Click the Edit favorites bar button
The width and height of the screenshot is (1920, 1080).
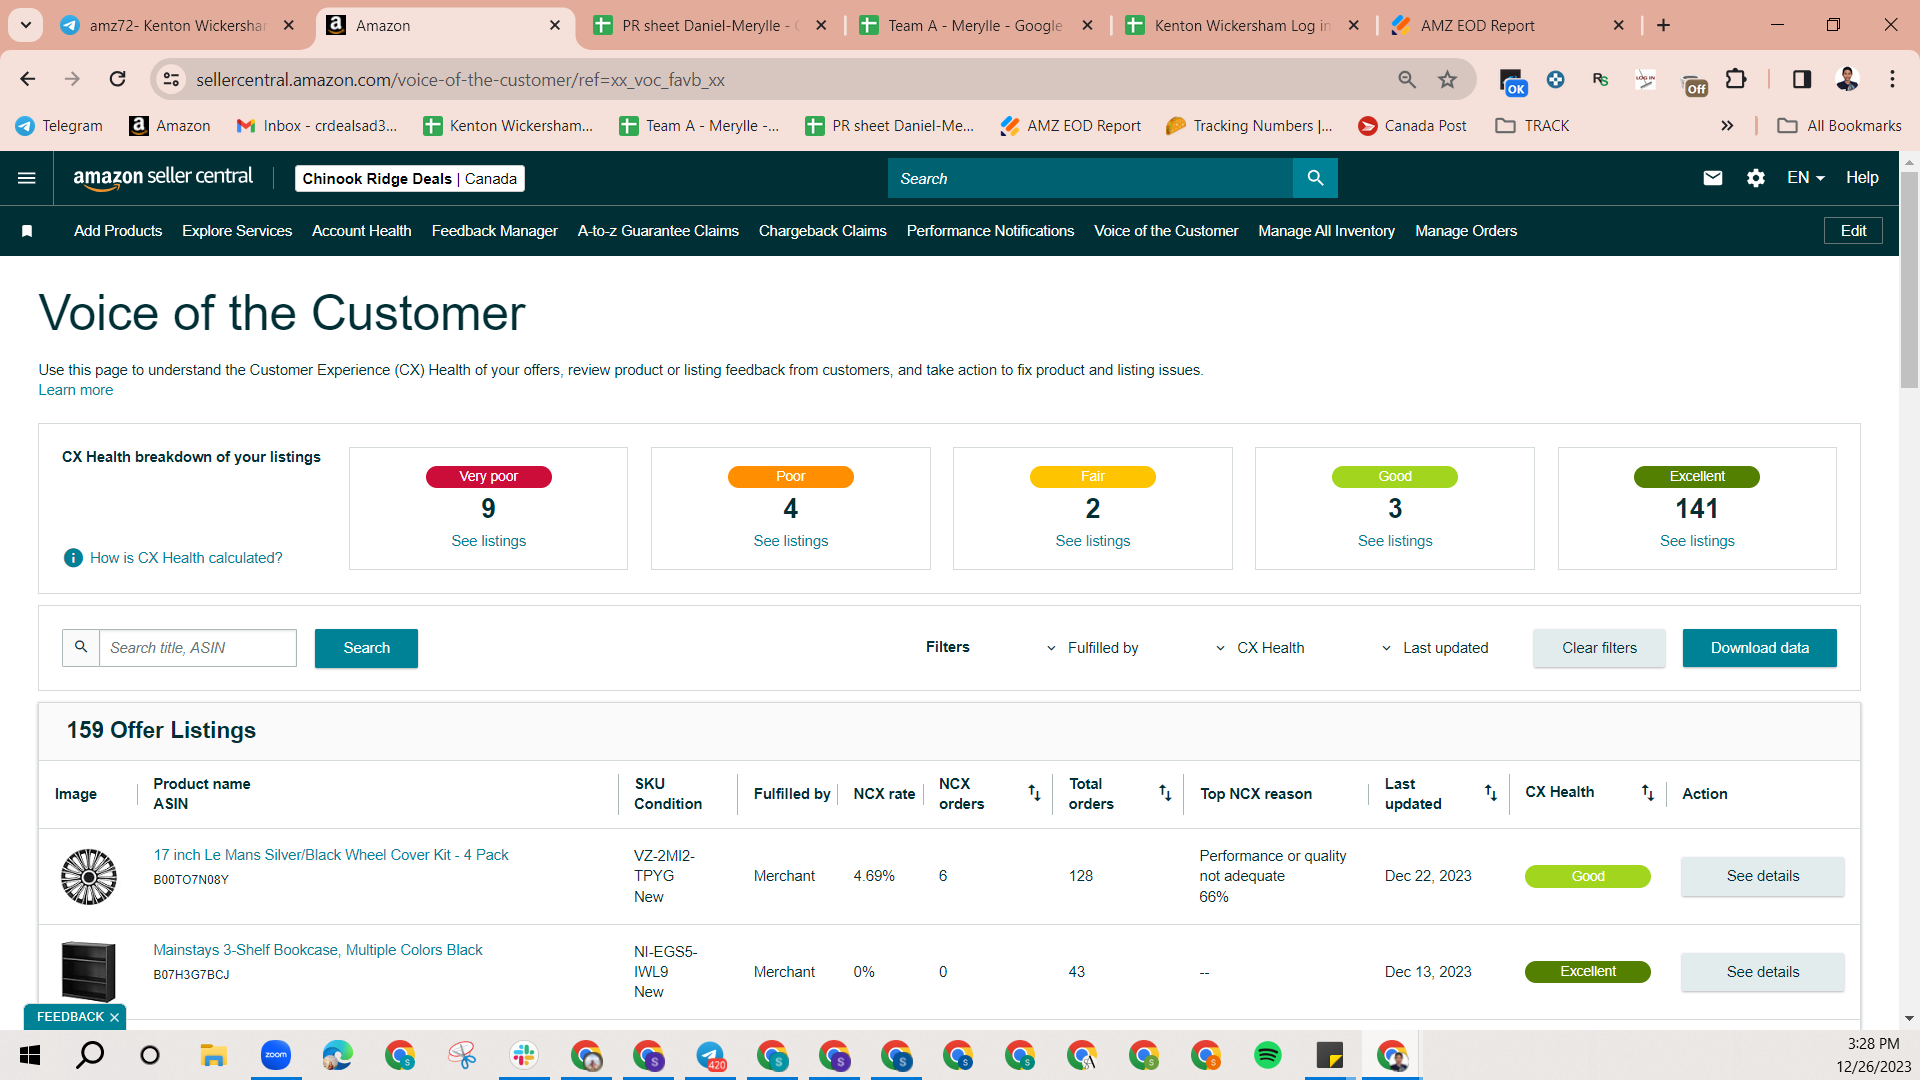coord(1854,231)
